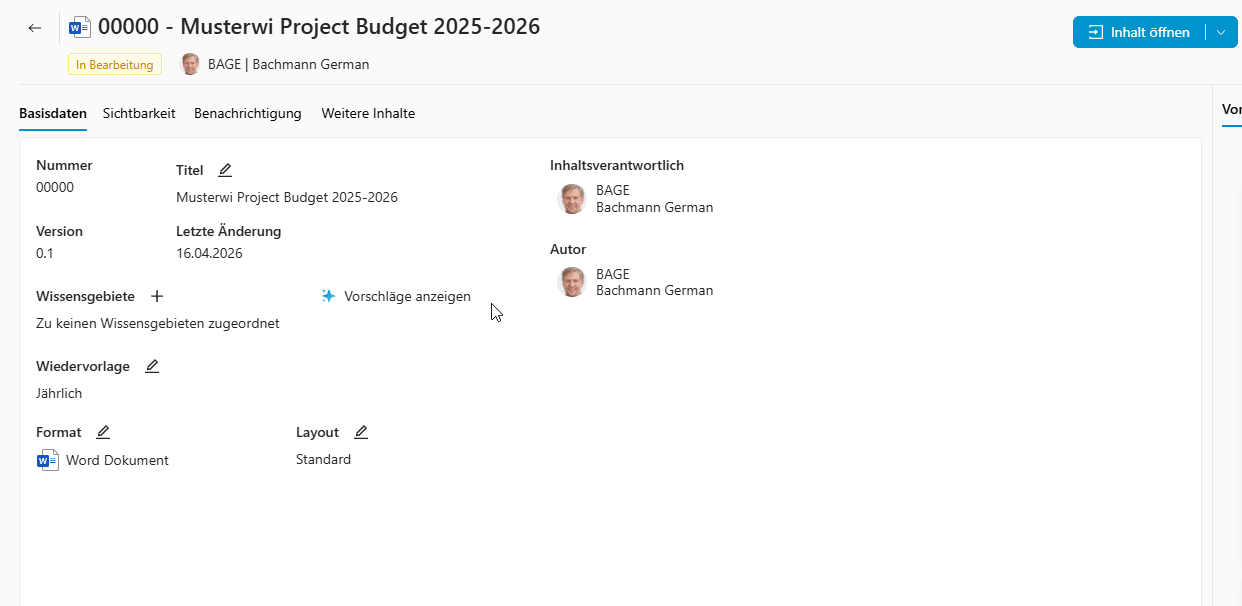Click the sparkle icon next to Vorschläge anzeigen
The image size is (1242, 606).
(x=327, y=296)
